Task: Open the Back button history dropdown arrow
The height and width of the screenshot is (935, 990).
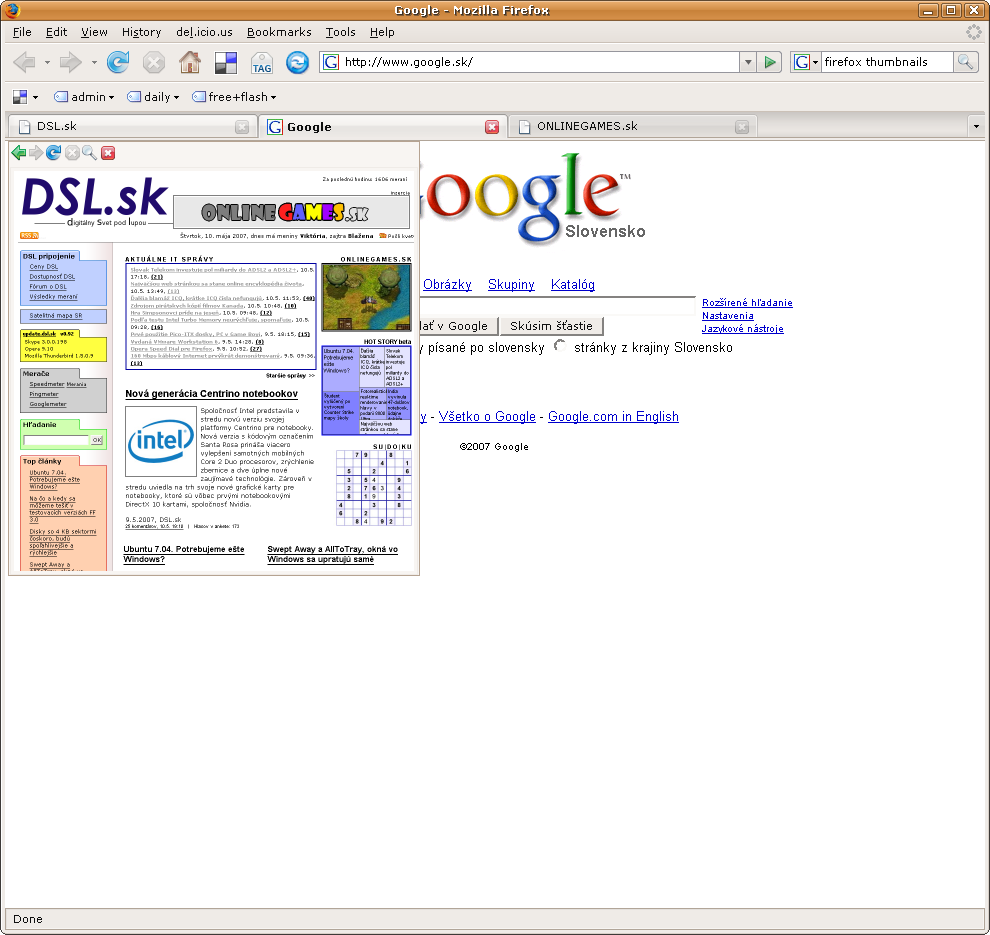Action: pyautogui.click(x=47, y=63)
